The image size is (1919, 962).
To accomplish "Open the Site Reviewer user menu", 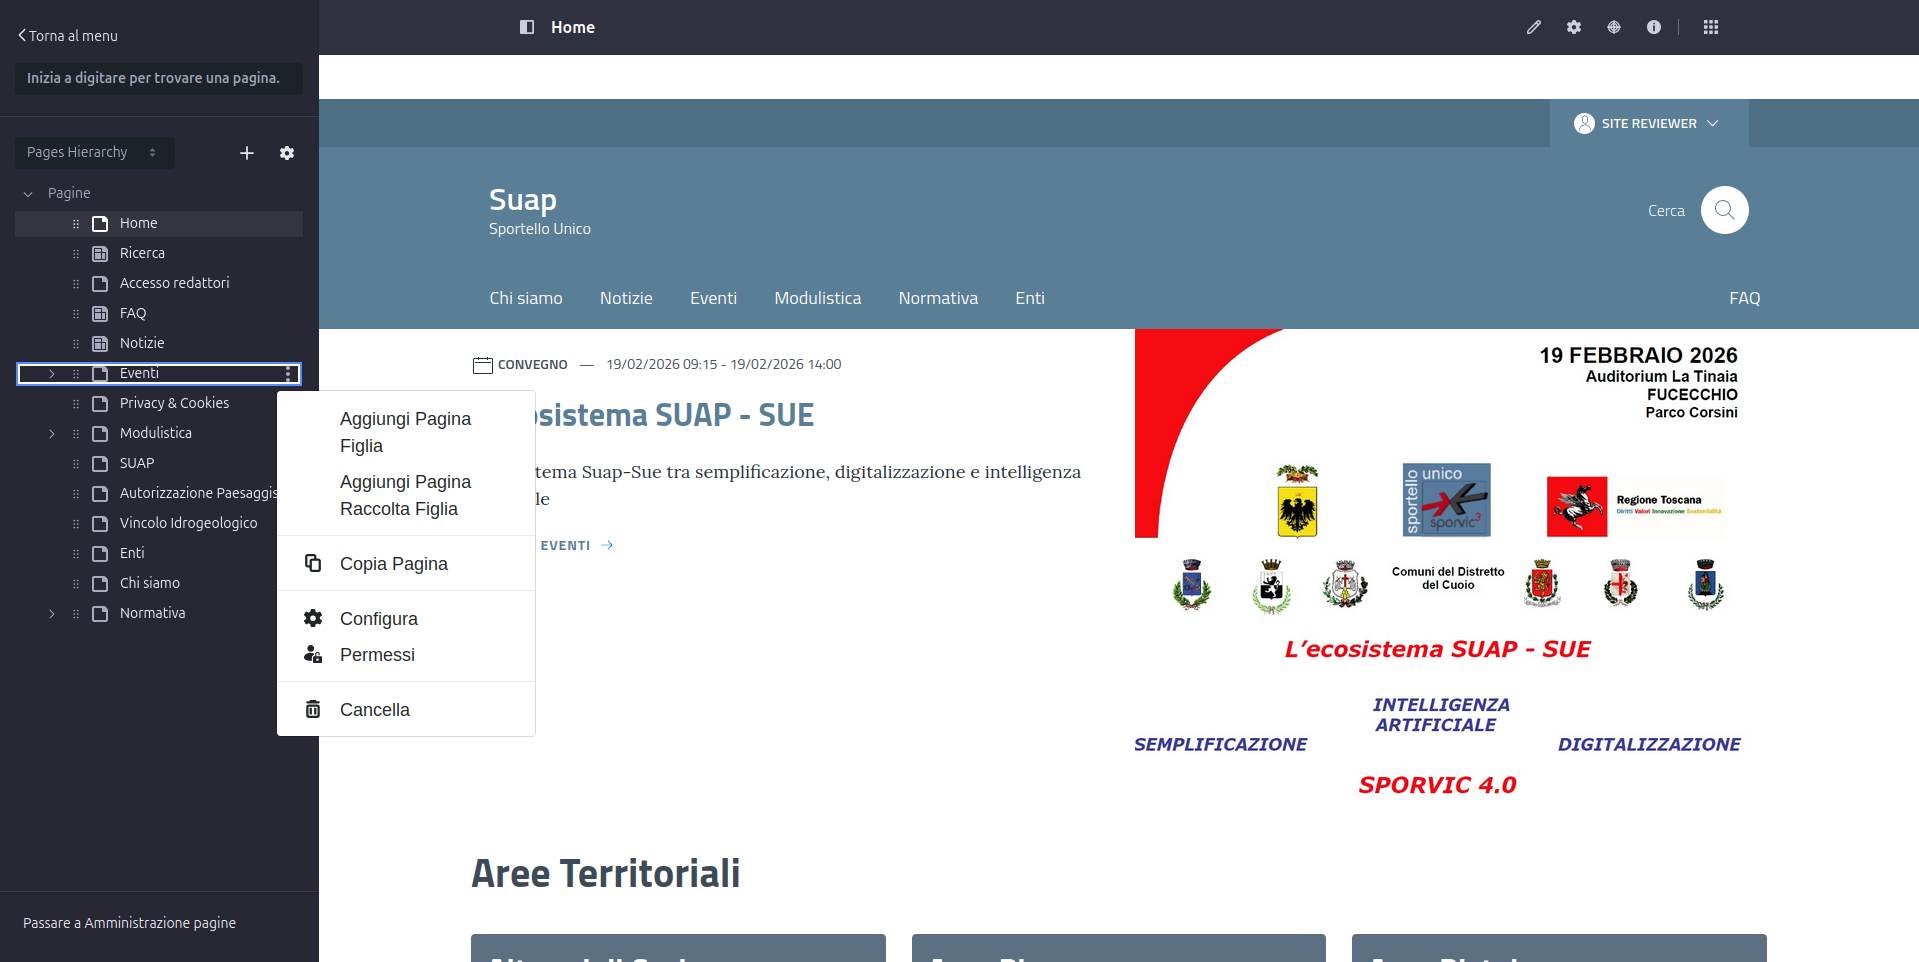I will [1647, 123].
